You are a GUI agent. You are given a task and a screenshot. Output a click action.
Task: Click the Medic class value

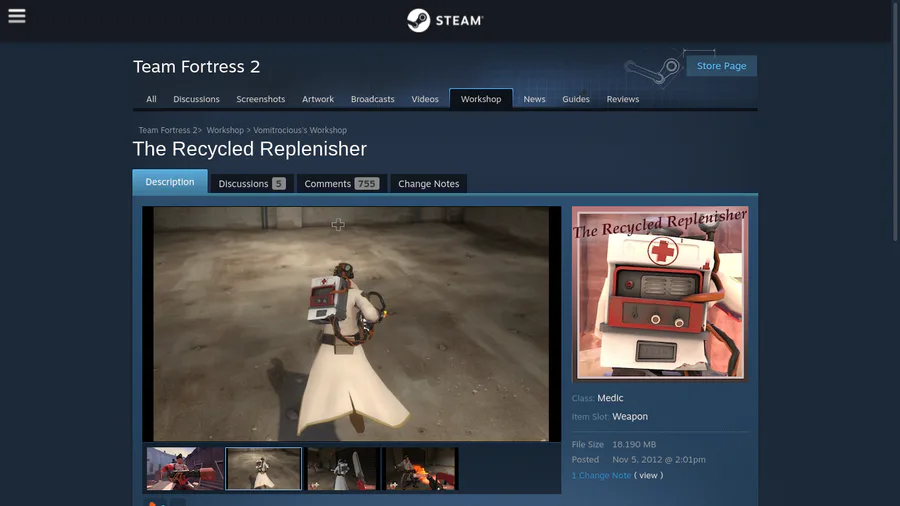coord(610,398)
